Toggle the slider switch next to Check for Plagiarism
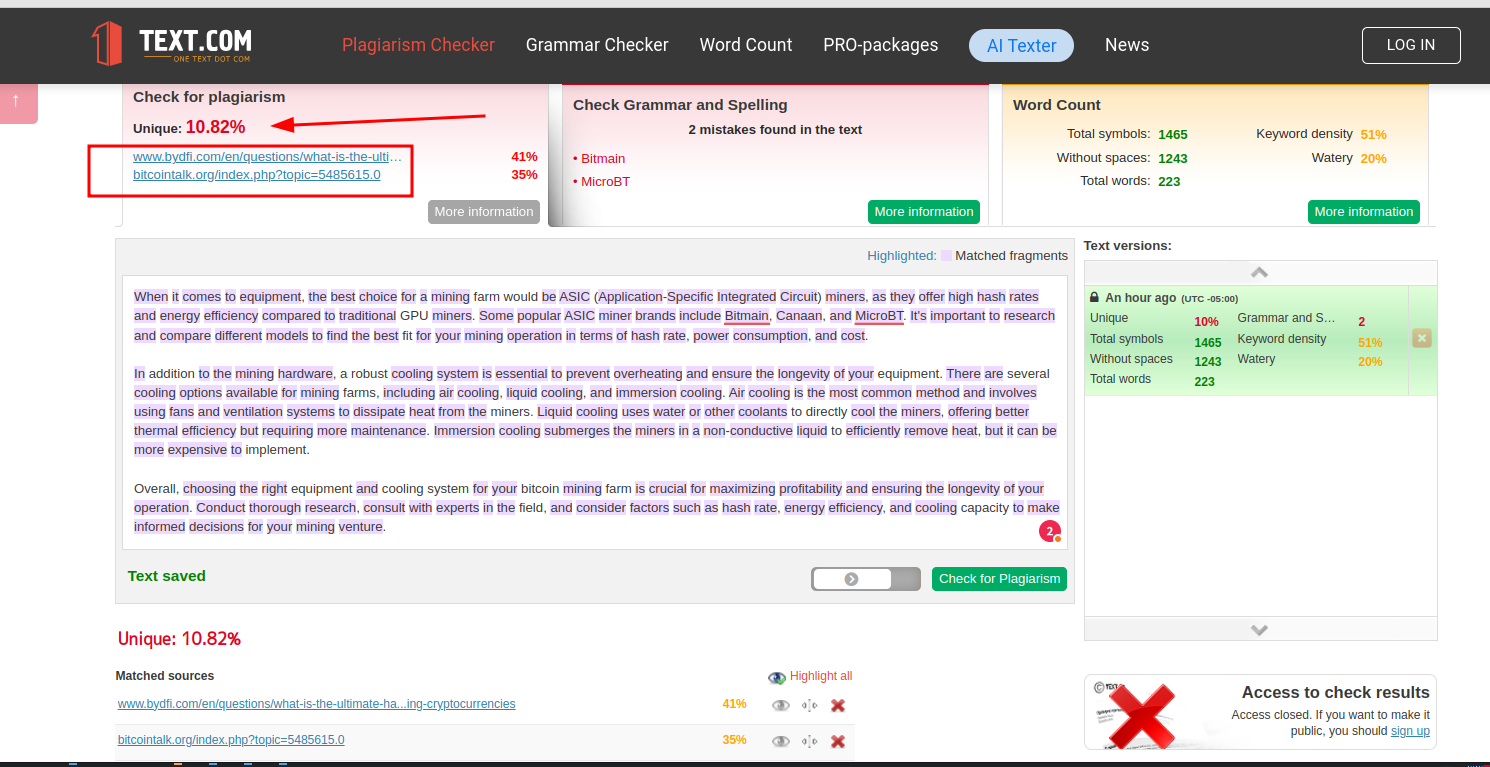Image resolution: width=1490 pixels, height=767 pixels. click(x=866, y=579)
